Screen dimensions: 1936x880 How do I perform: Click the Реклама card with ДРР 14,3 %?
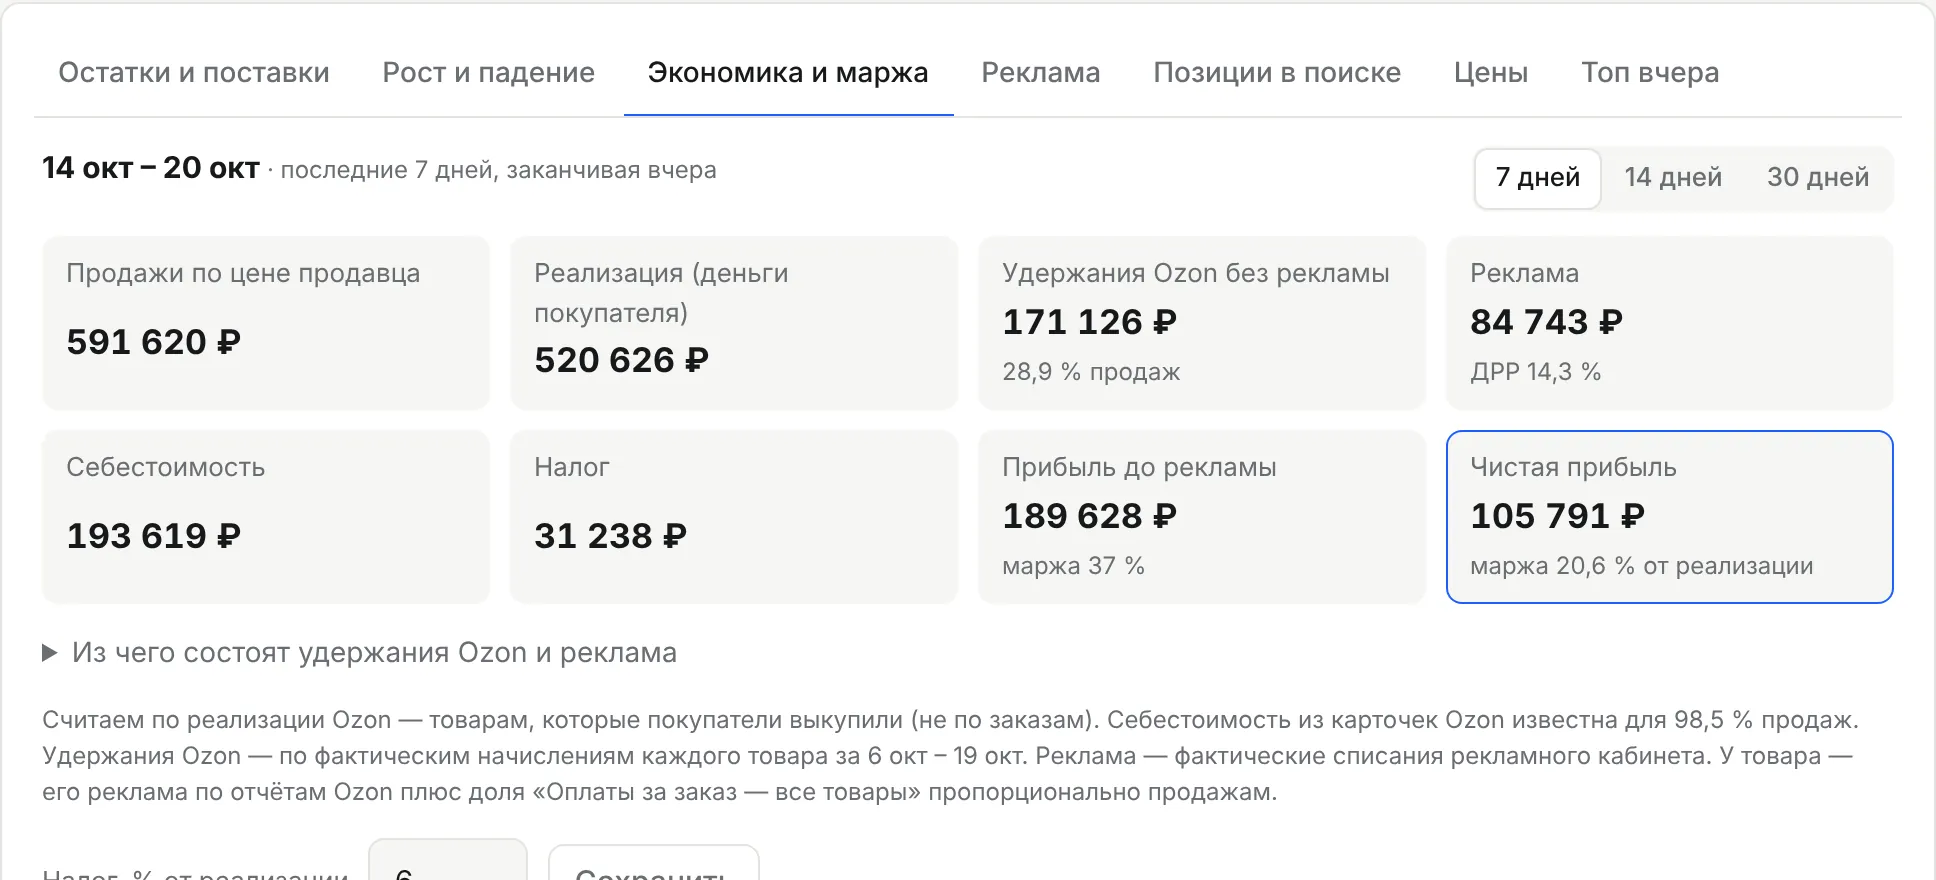(x=1670, y=323)
